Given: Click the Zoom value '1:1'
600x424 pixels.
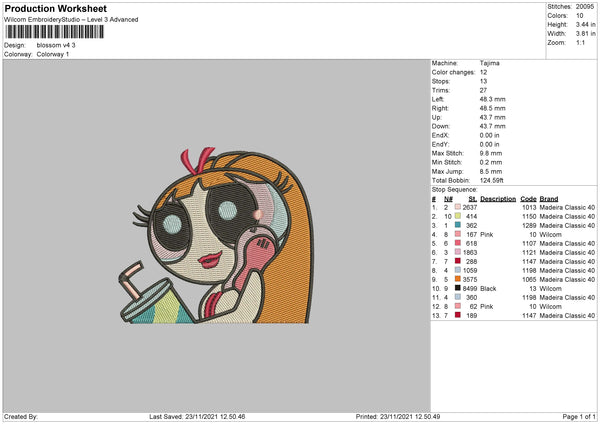Looking at the screenshot, I should (580, 42).
